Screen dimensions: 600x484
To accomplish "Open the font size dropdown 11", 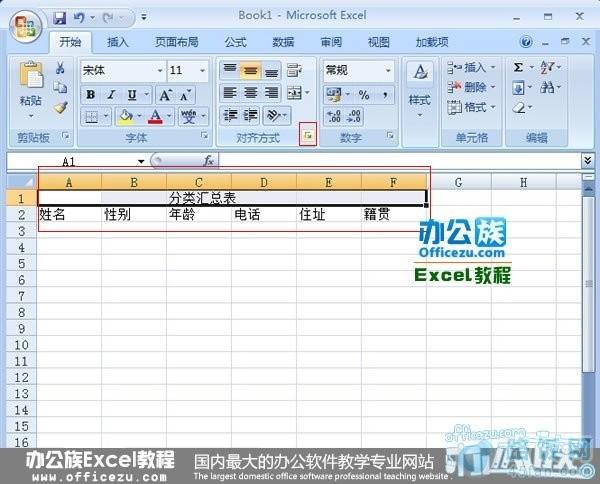I will tap(202, 71).
